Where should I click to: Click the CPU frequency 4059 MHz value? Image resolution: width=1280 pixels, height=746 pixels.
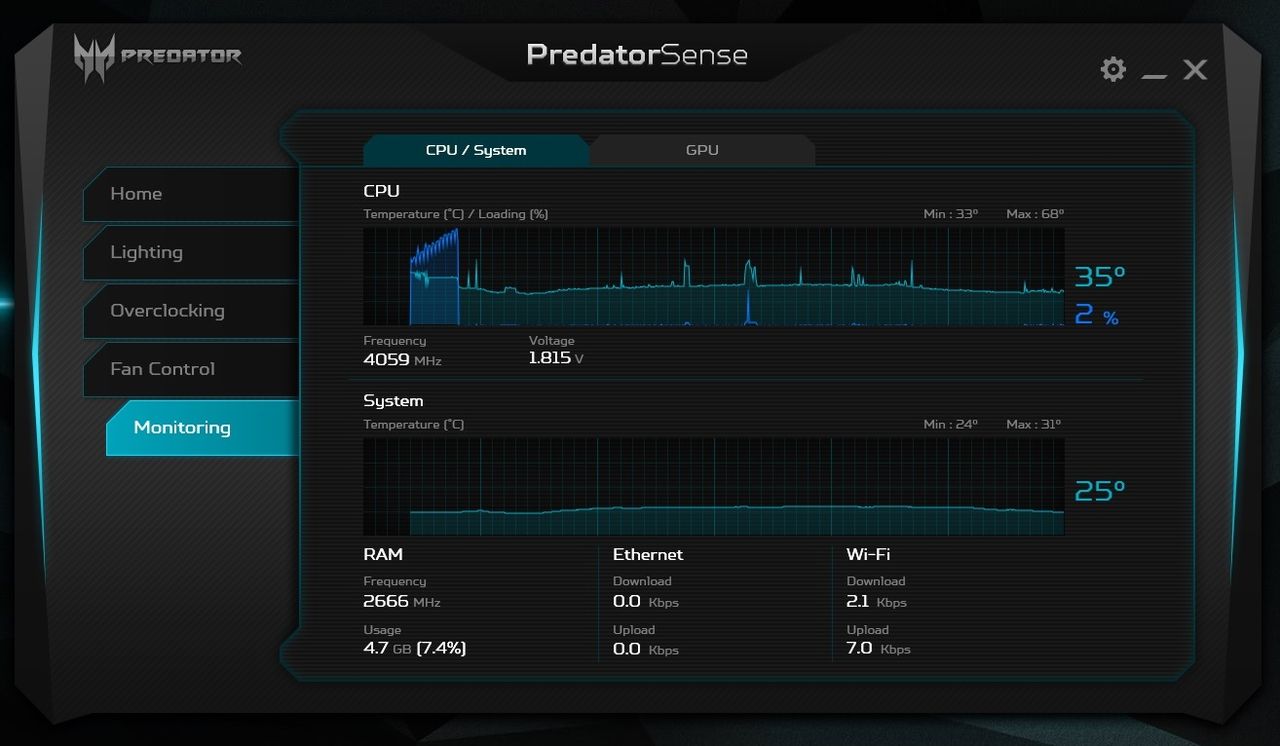pos(402,359)
